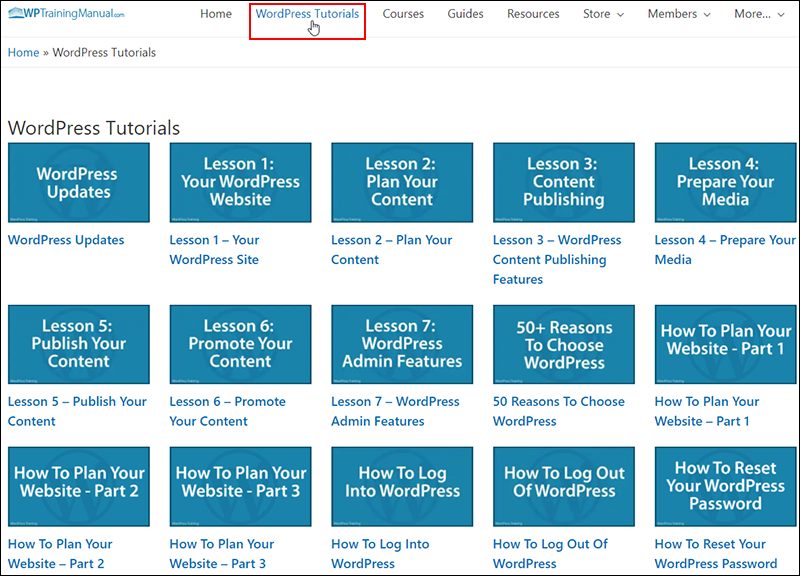Open the Lesson 6: Promote Your Content thumbnail
800x576 pixels.
point(240,344)
